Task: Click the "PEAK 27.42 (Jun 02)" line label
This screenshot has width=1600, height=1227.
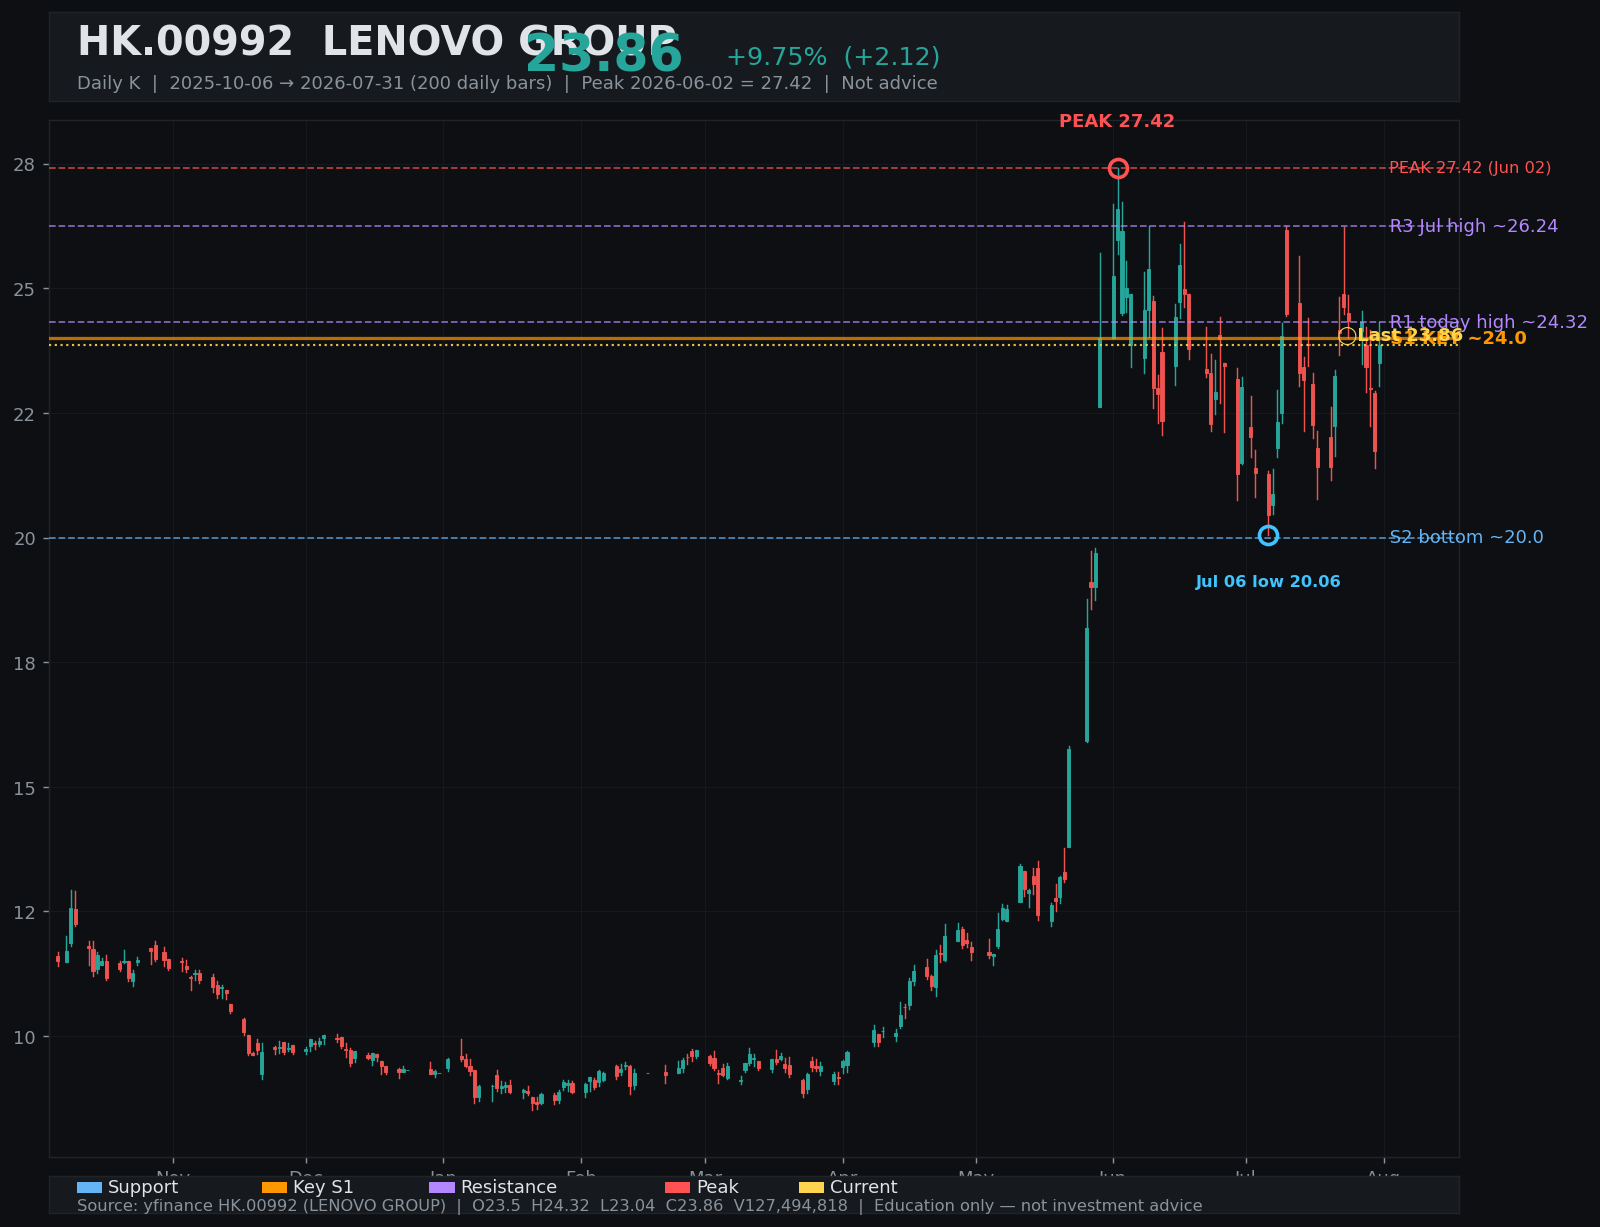Action: point(1470,168)
